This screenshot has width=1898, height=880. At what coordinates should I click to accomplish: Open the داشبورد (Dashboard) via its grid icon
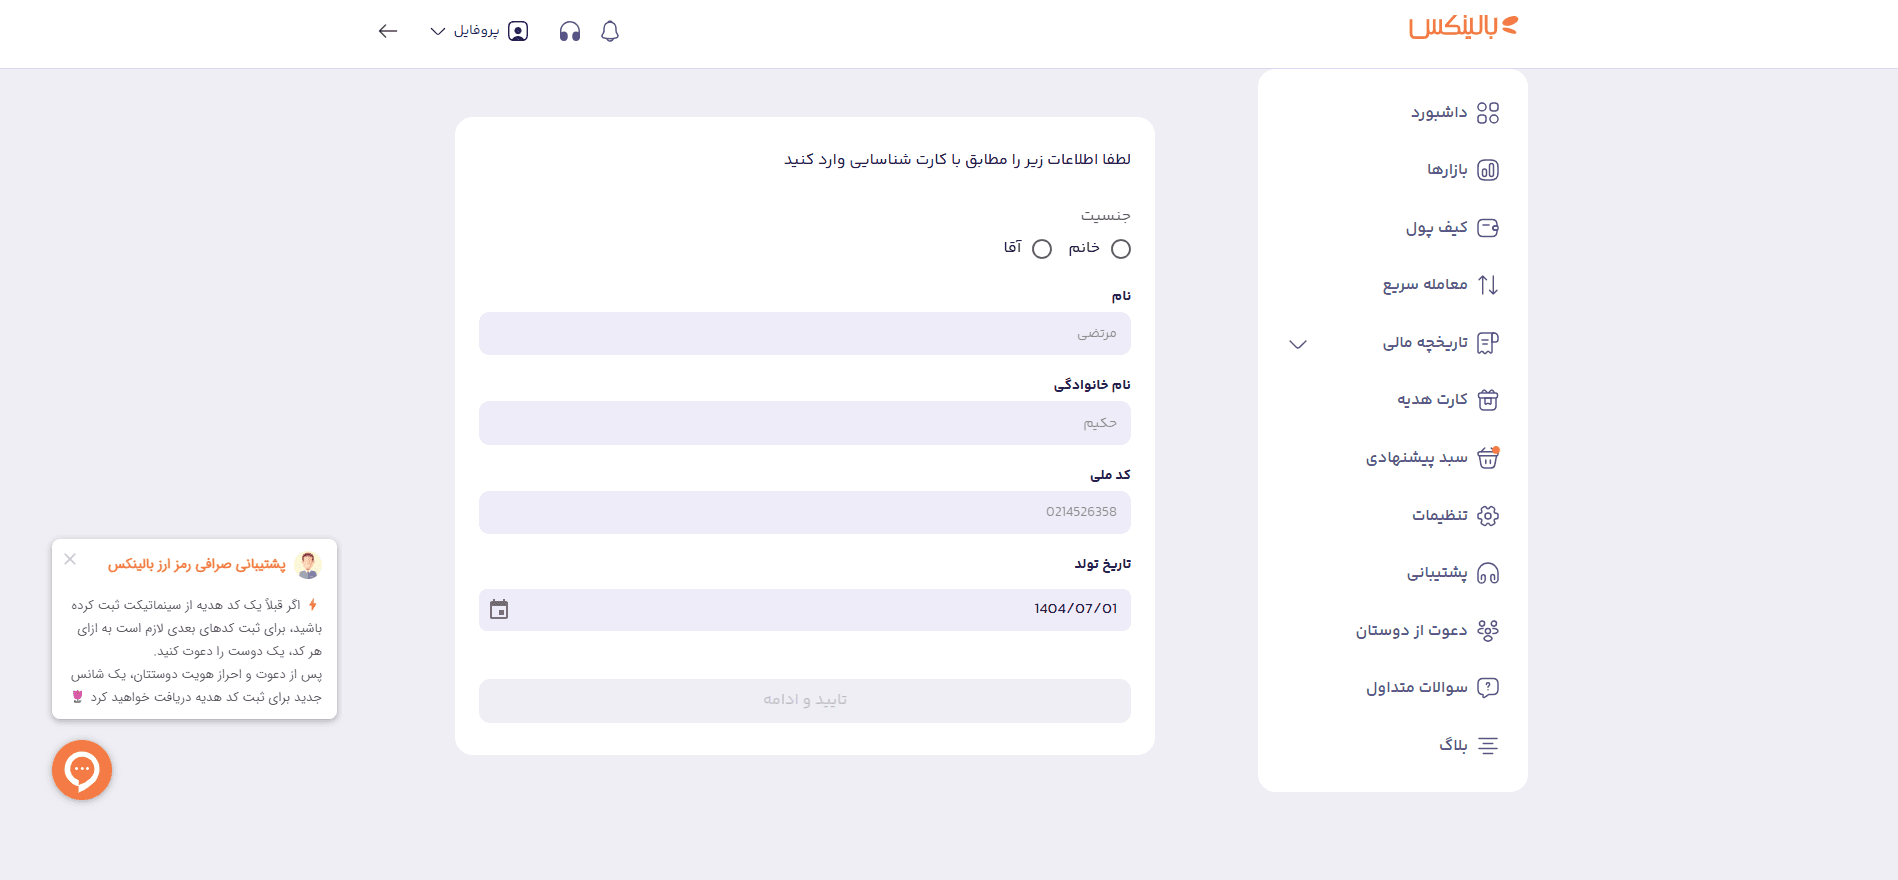(1489, 113)
